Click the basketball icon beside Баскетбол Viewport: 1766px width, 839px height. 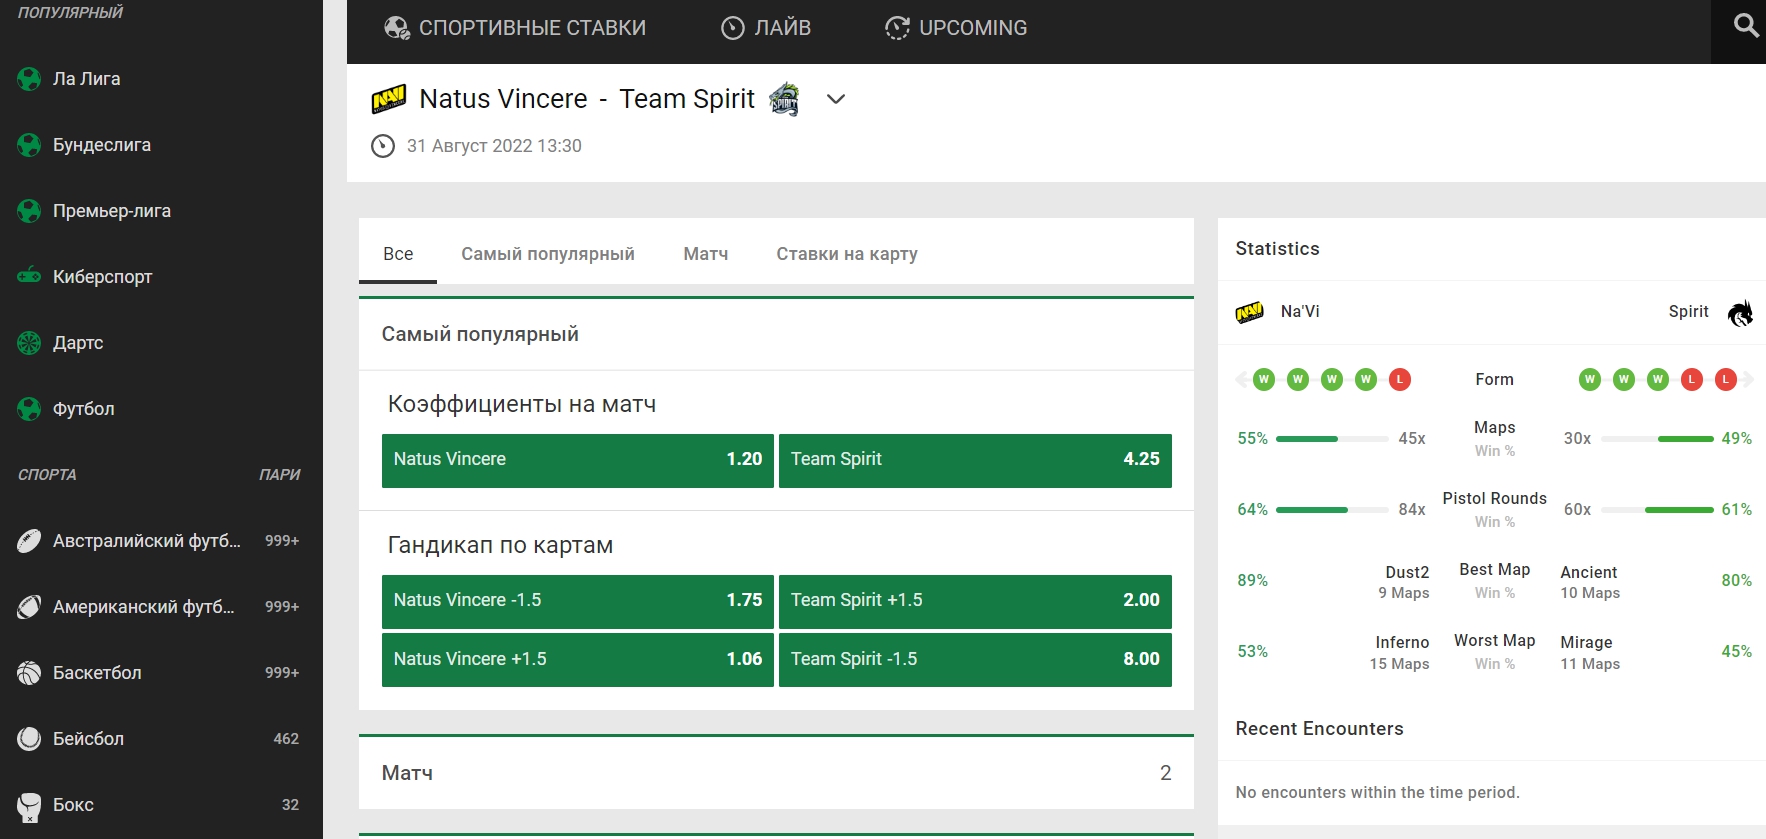[x=29, y=673]
